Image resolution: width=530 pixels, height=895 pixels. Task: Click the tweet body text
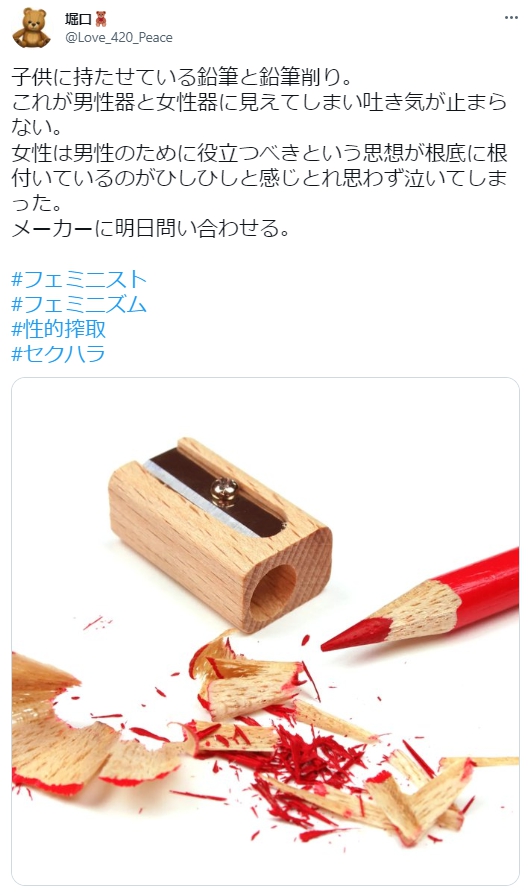tap(260, 152)
